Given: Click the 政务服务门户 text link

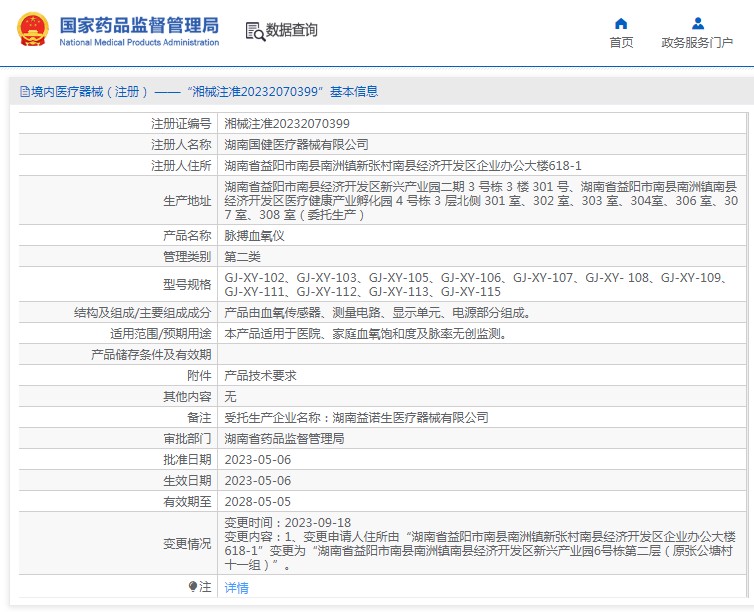Looking at the screenshot, I should tap(697, 43).
